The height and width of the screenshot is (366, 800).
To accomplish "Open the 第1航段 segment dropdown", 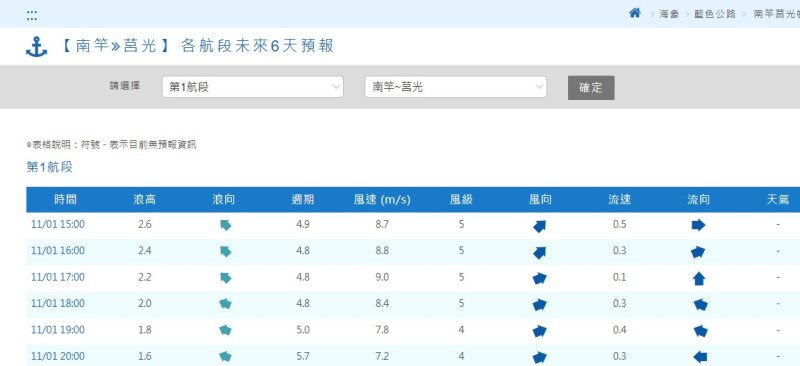I will pos(253,87).
